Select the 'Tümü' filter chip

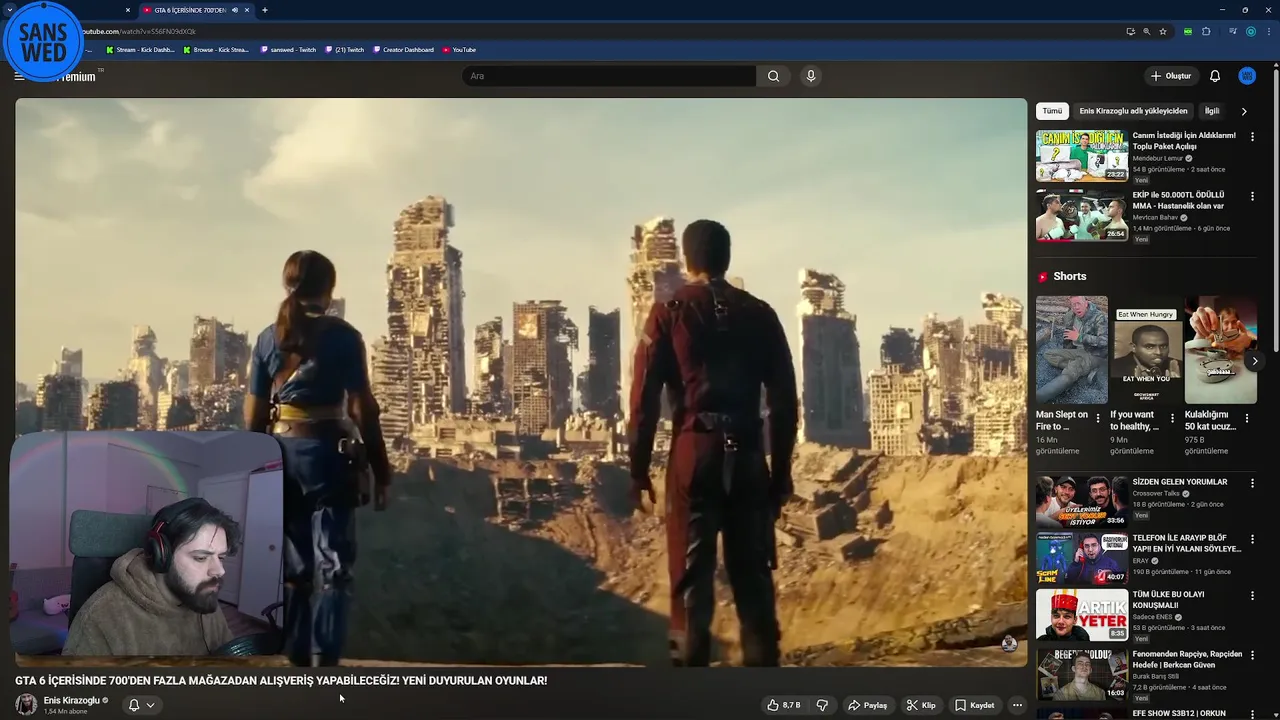(1053, 111)
